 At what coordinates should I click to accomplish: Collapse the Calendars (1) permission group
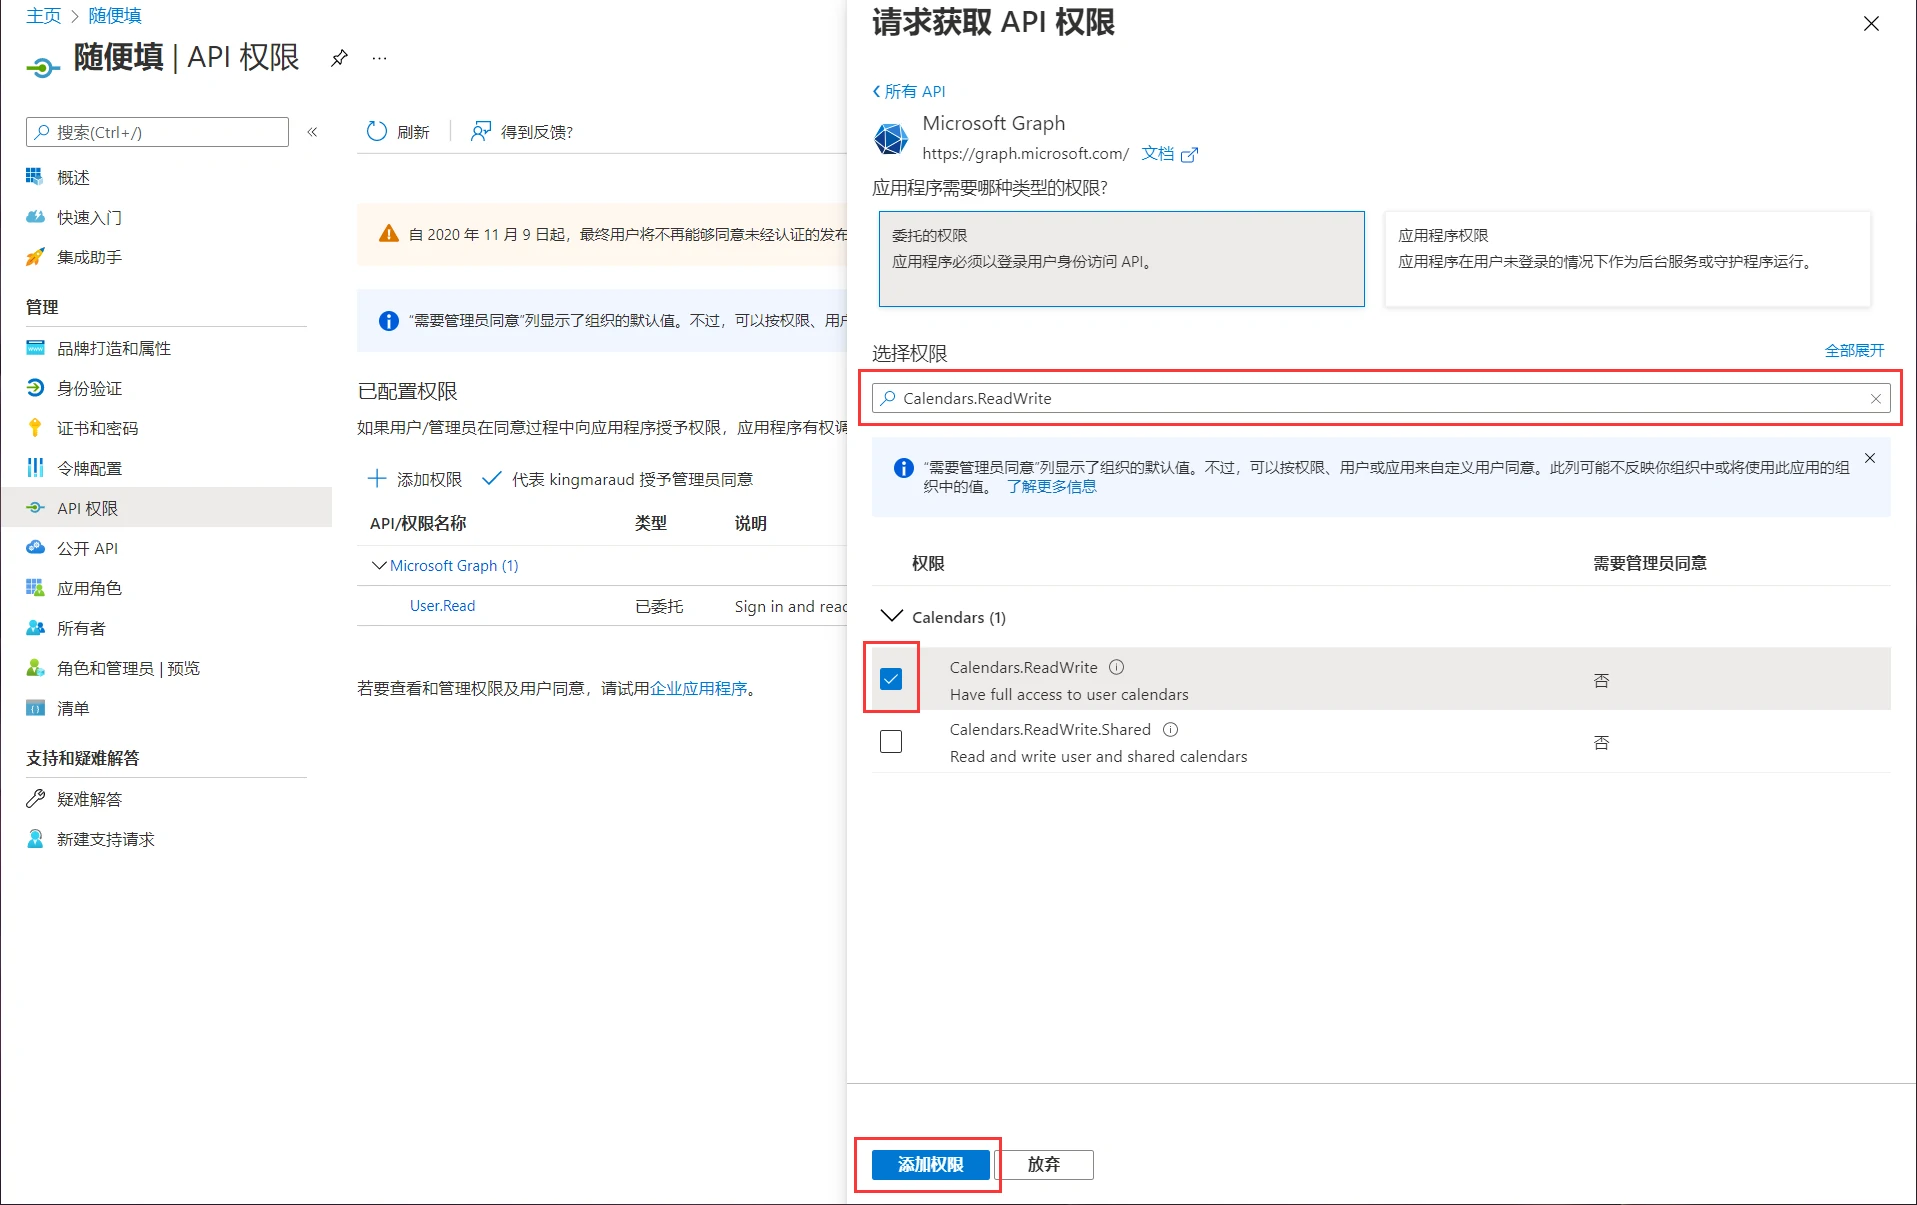tap(891, 617)
